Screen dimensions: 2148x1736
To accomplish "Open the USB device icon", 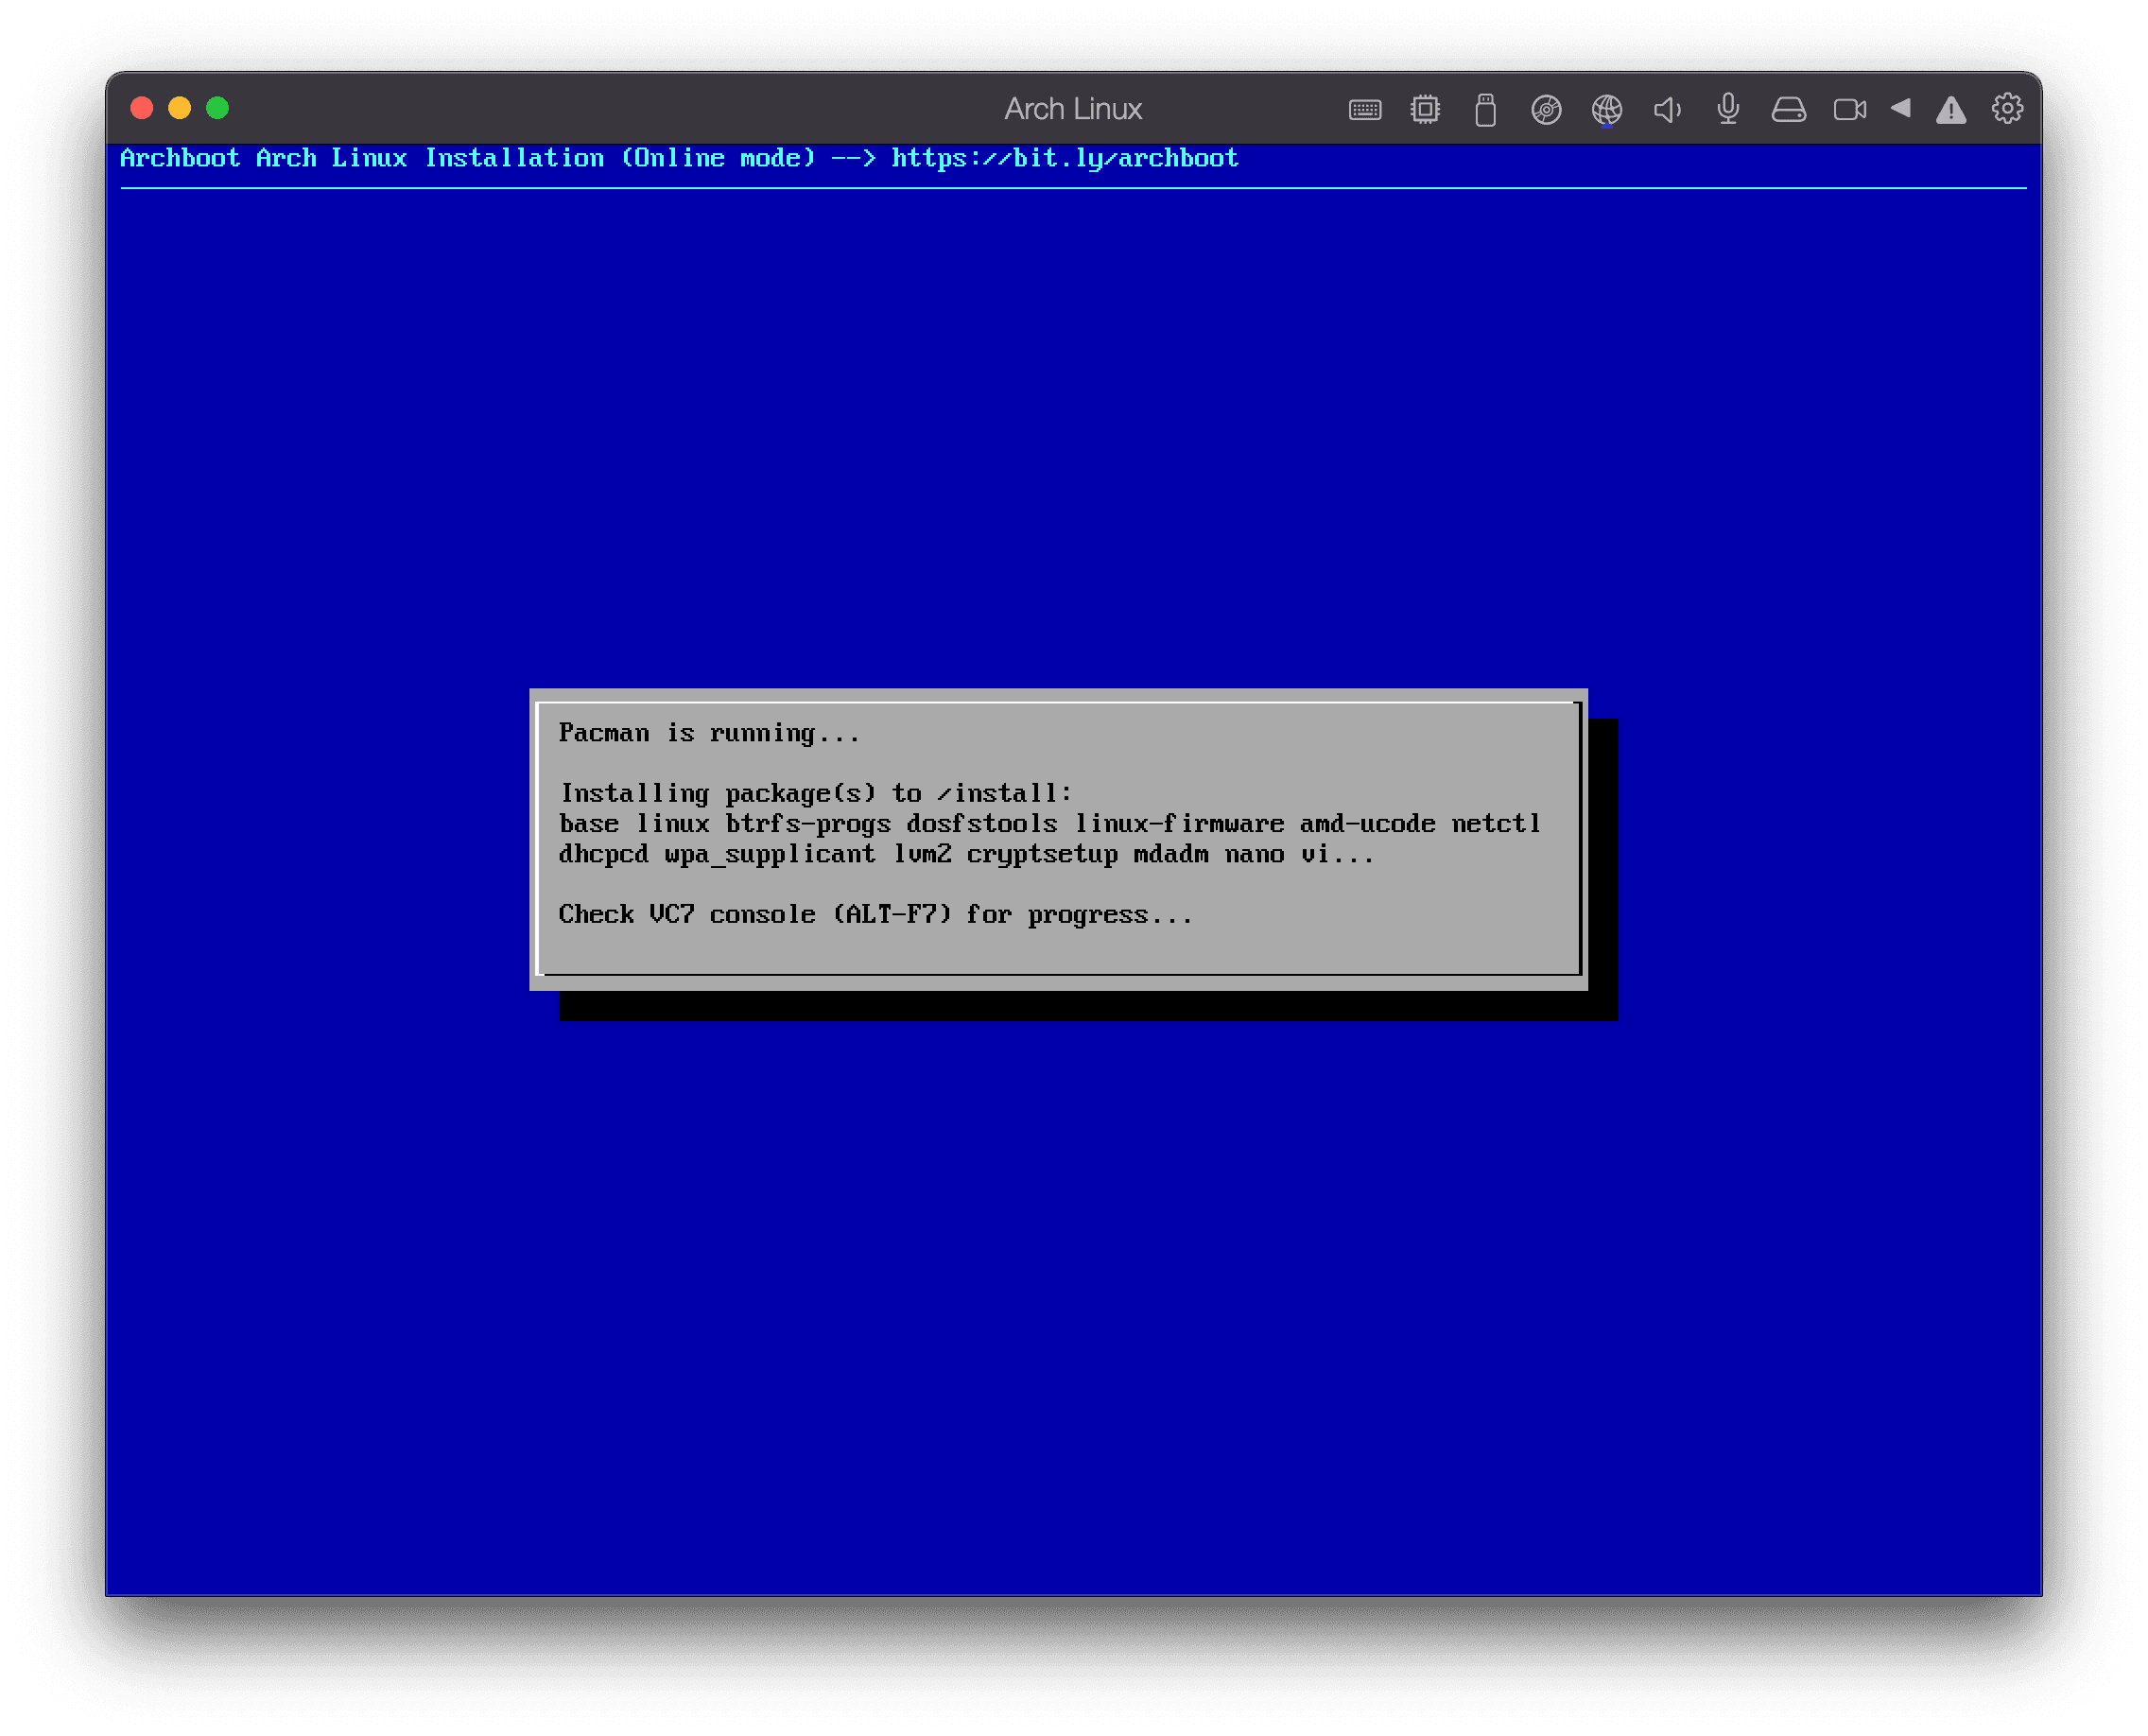I will (x=1485, y=109).
